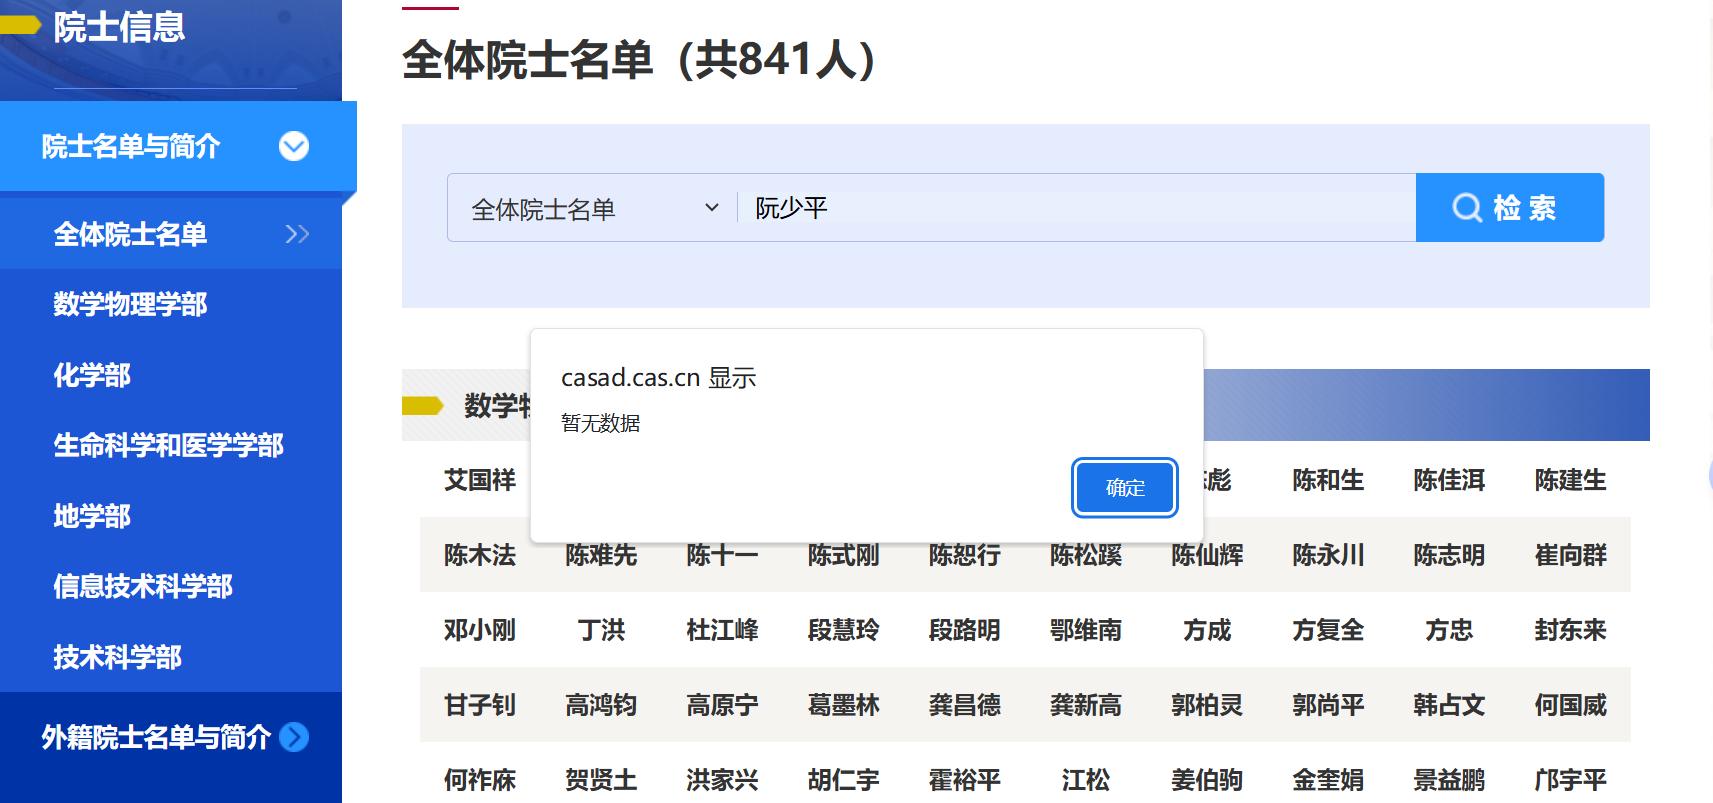Click the search input field containing 阮少平
The width and height of the screenshot is (1713, 803).
click(1075, 208)
